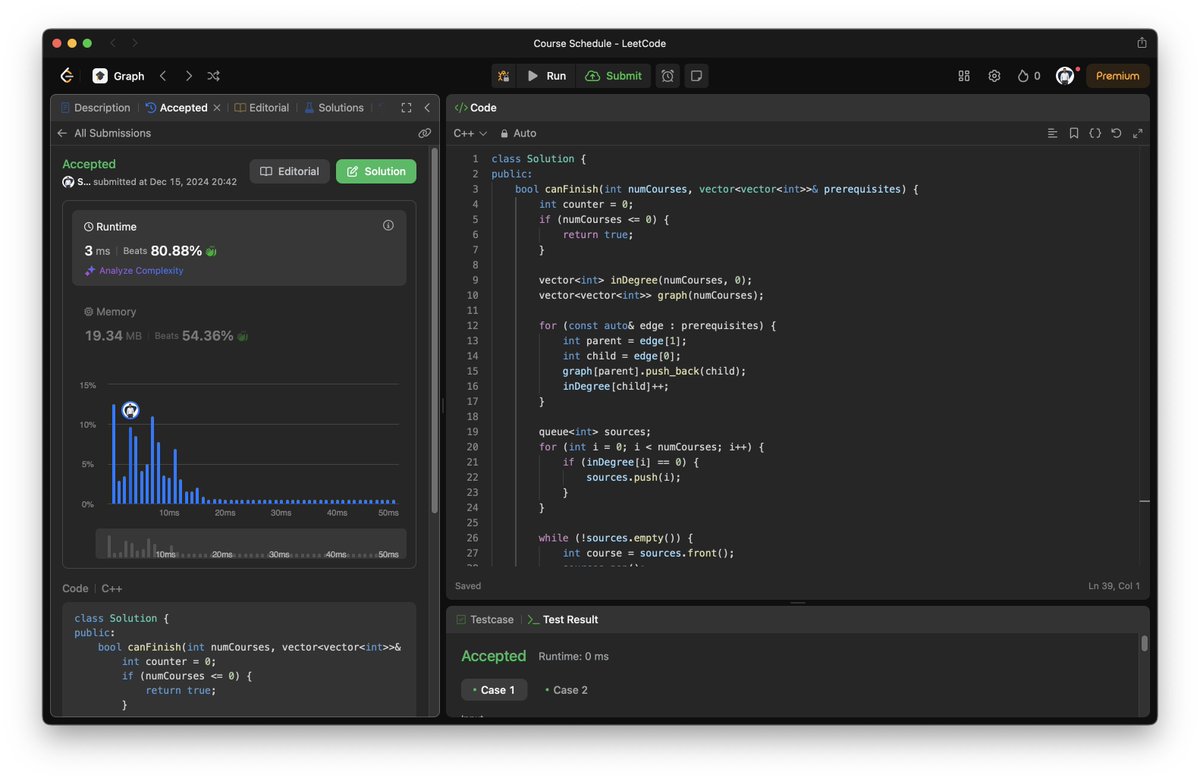The height and width of the screenshot is (781, 1200).
Task: Open the Solutions tab
Action: [334, 108]
